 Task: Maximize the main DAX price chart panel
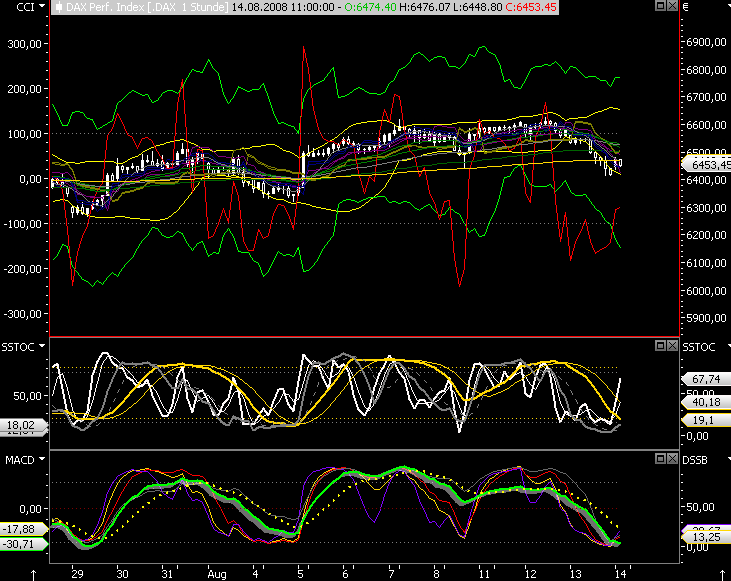point(660,6)
